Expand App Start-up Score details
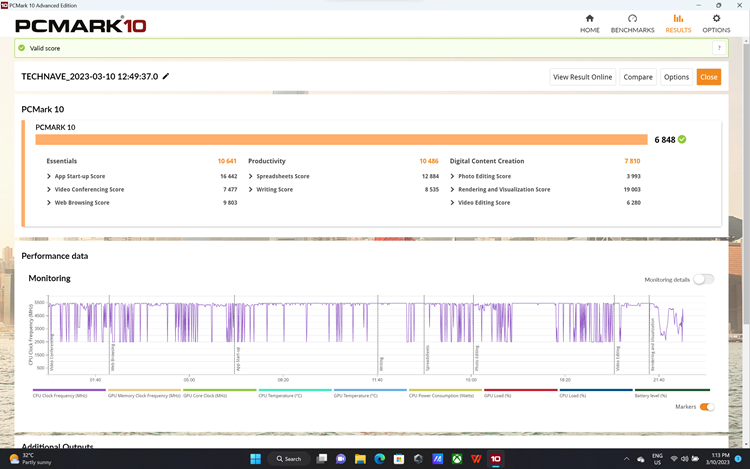The image size is (750, 469). pyautogui.click(x=49, y=176)
